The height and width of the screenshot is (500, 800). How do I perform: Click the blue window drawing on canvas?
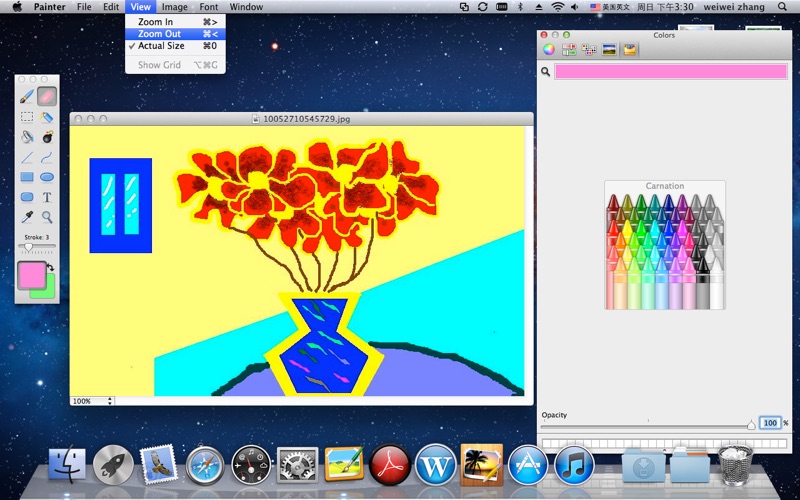point(120,205)
